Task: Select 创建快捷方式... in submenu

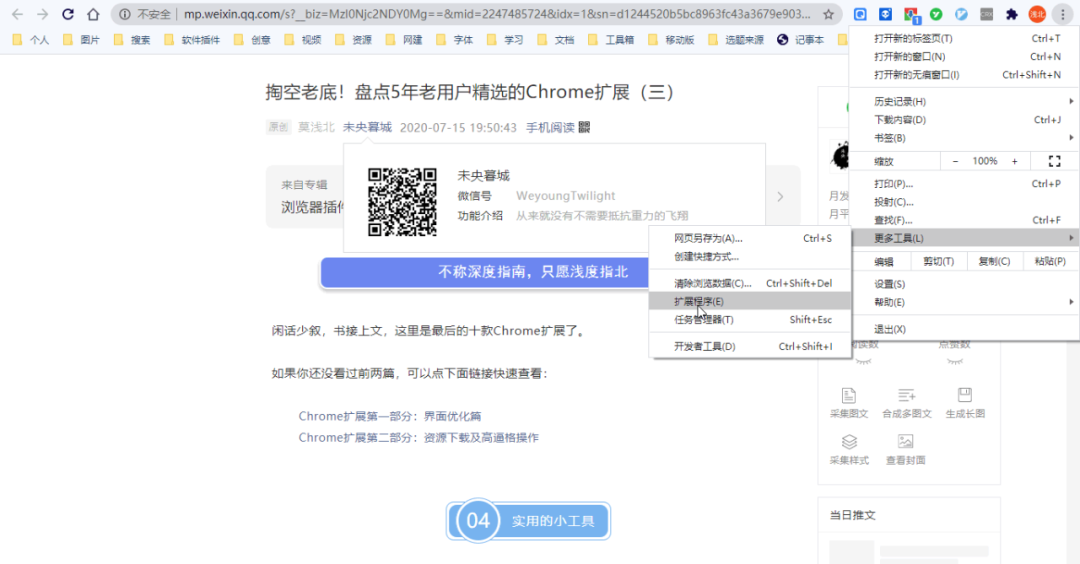Action: click(x=750, y=256)
